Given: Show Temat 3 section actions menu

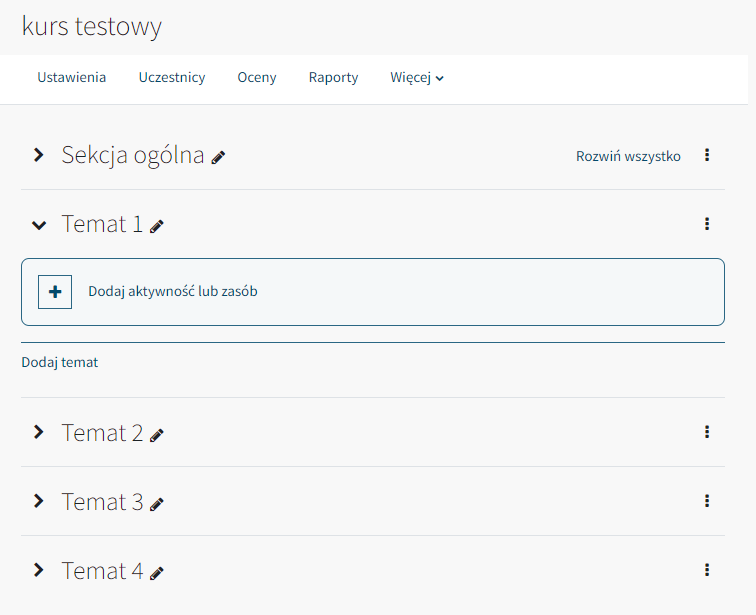Looking at the screenshot, I should [707, 501].
